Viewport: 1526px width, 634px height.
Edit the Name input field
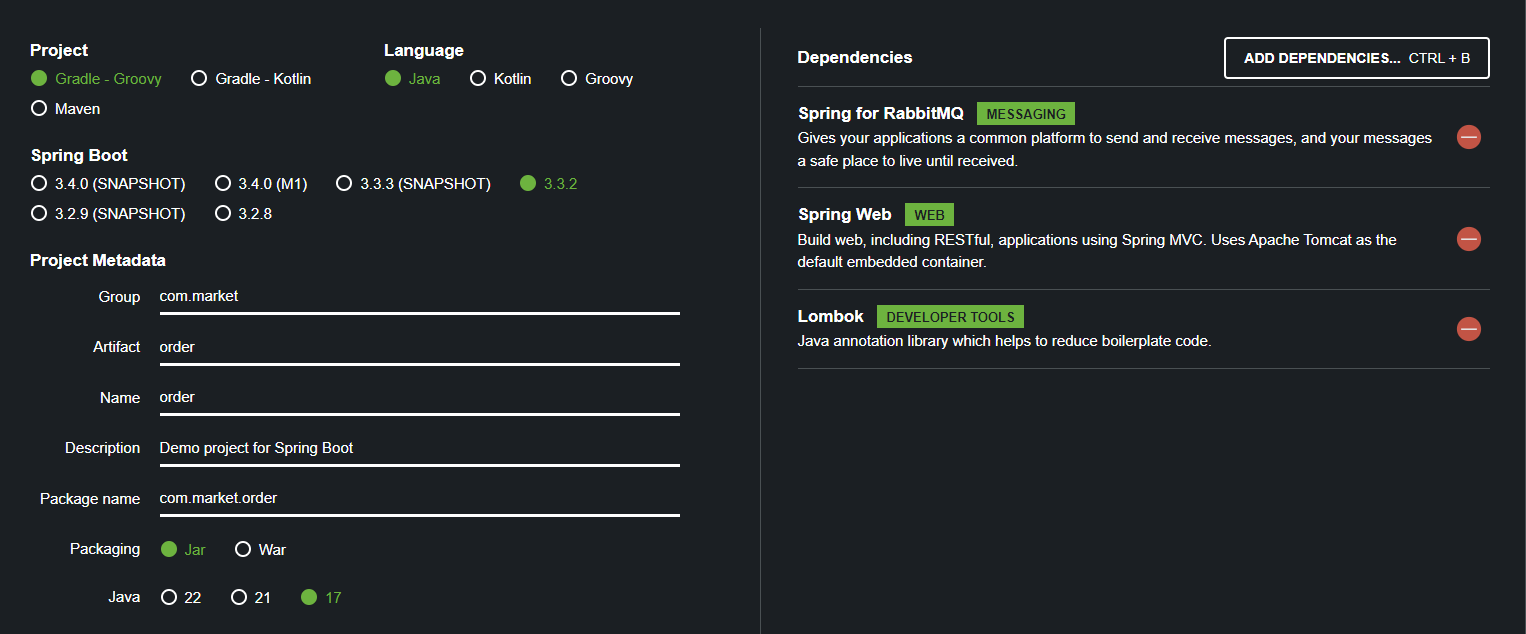419,397
